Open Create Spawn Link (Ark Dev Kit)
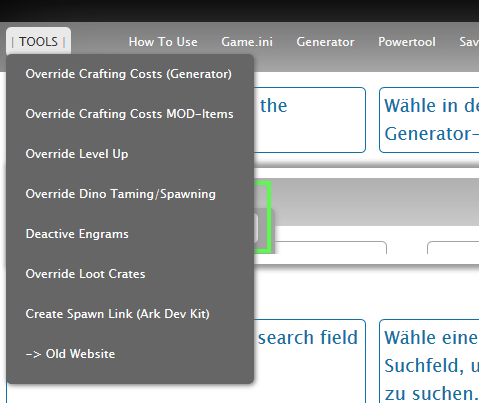This screenshot has height=403, width=479. 118,314
